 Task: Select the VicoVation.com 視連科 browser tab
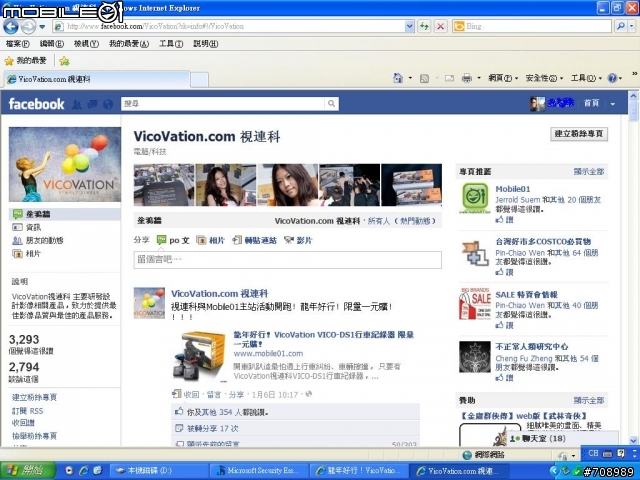[97, 79]
